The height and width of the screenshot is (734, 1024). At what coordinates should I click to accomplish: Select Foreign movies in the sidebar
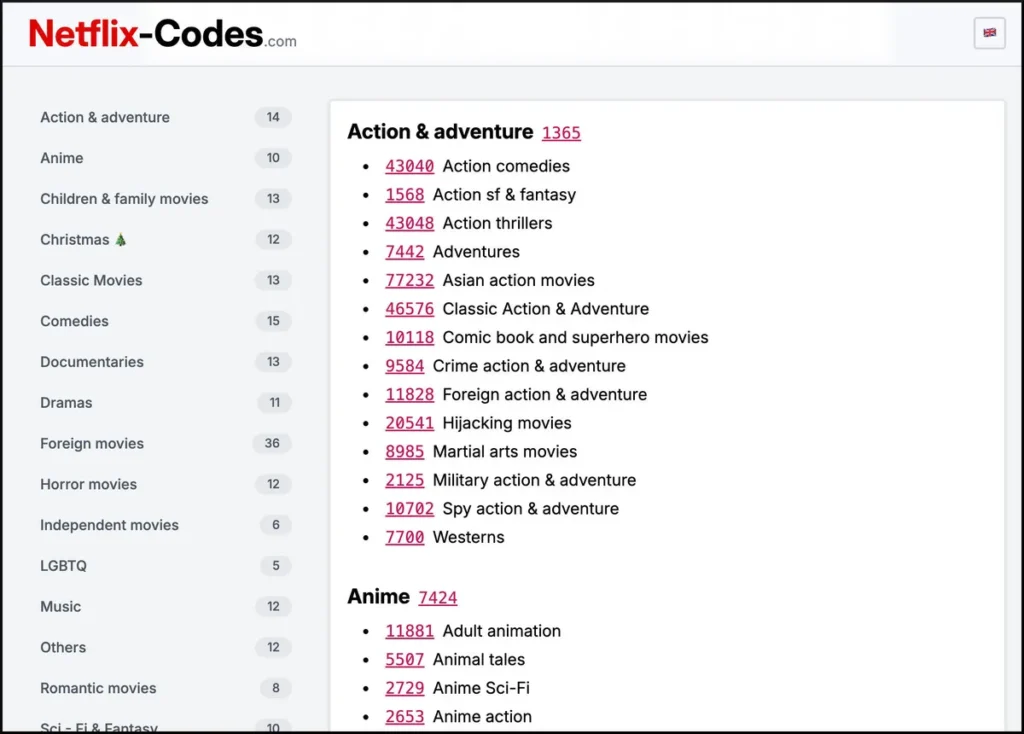pos(92,444)
